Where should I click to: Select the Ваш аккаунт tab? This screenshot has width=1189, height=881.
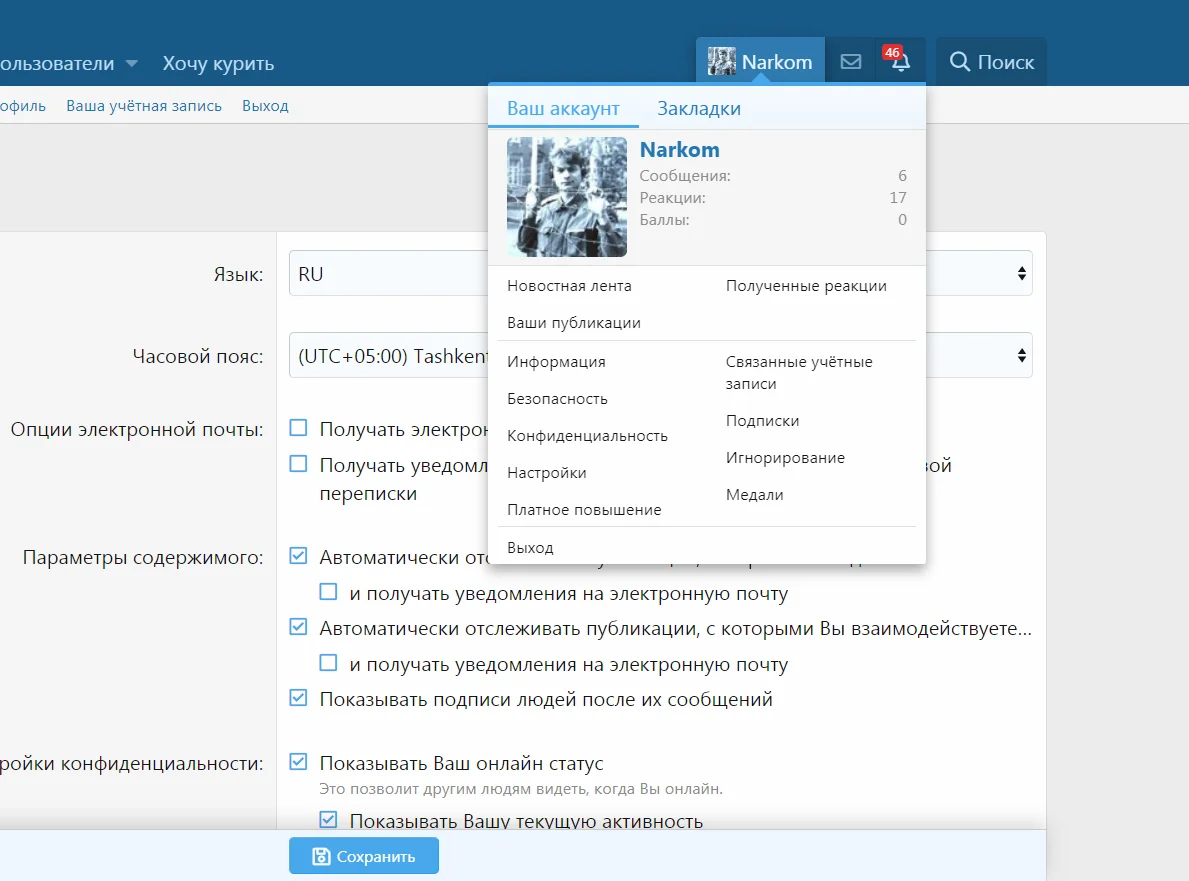click(563, 109)
